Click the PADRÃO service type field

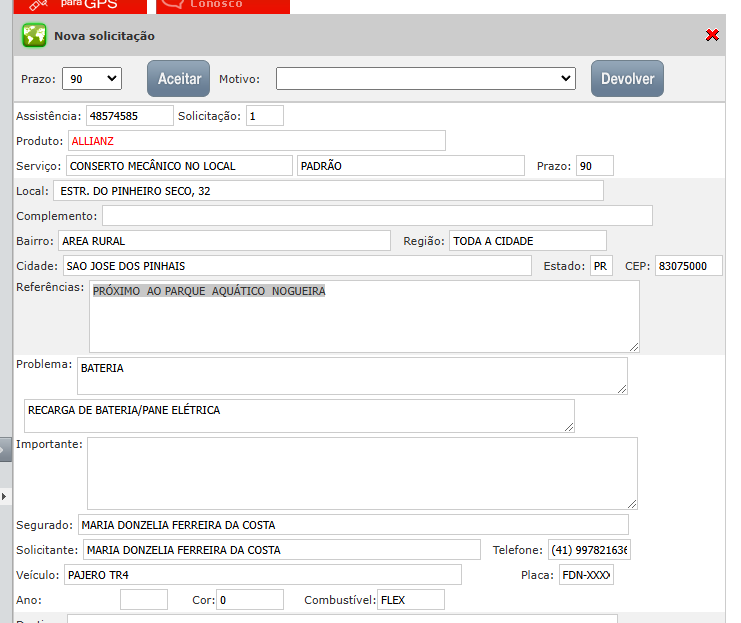click(411, 166)
